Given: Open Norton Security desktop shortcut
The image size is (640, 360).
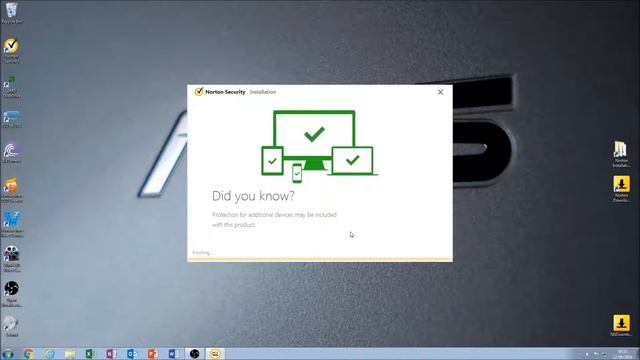Looking at the screenshot, I should pyautogui.click(x=11, y=51).
